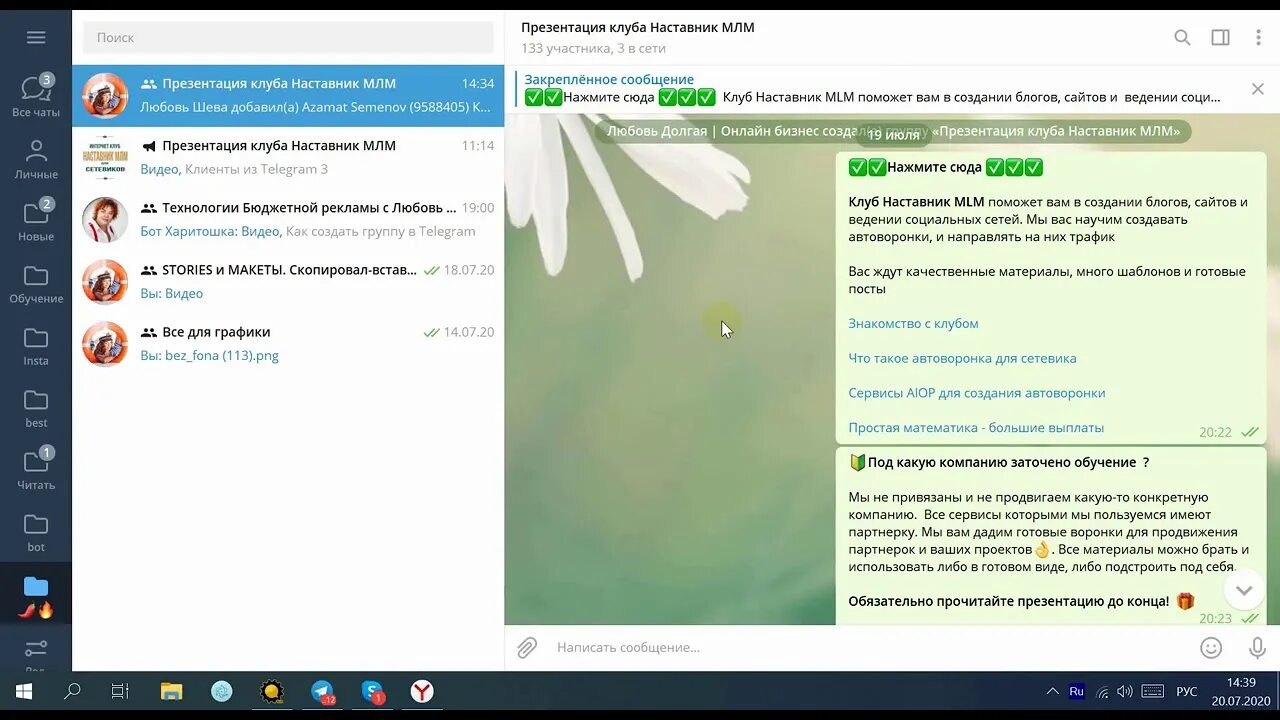Open the light blue round taskbar app
This screenshot has width=1280, height=720.
pyautogui.click(x=222, y=691)
